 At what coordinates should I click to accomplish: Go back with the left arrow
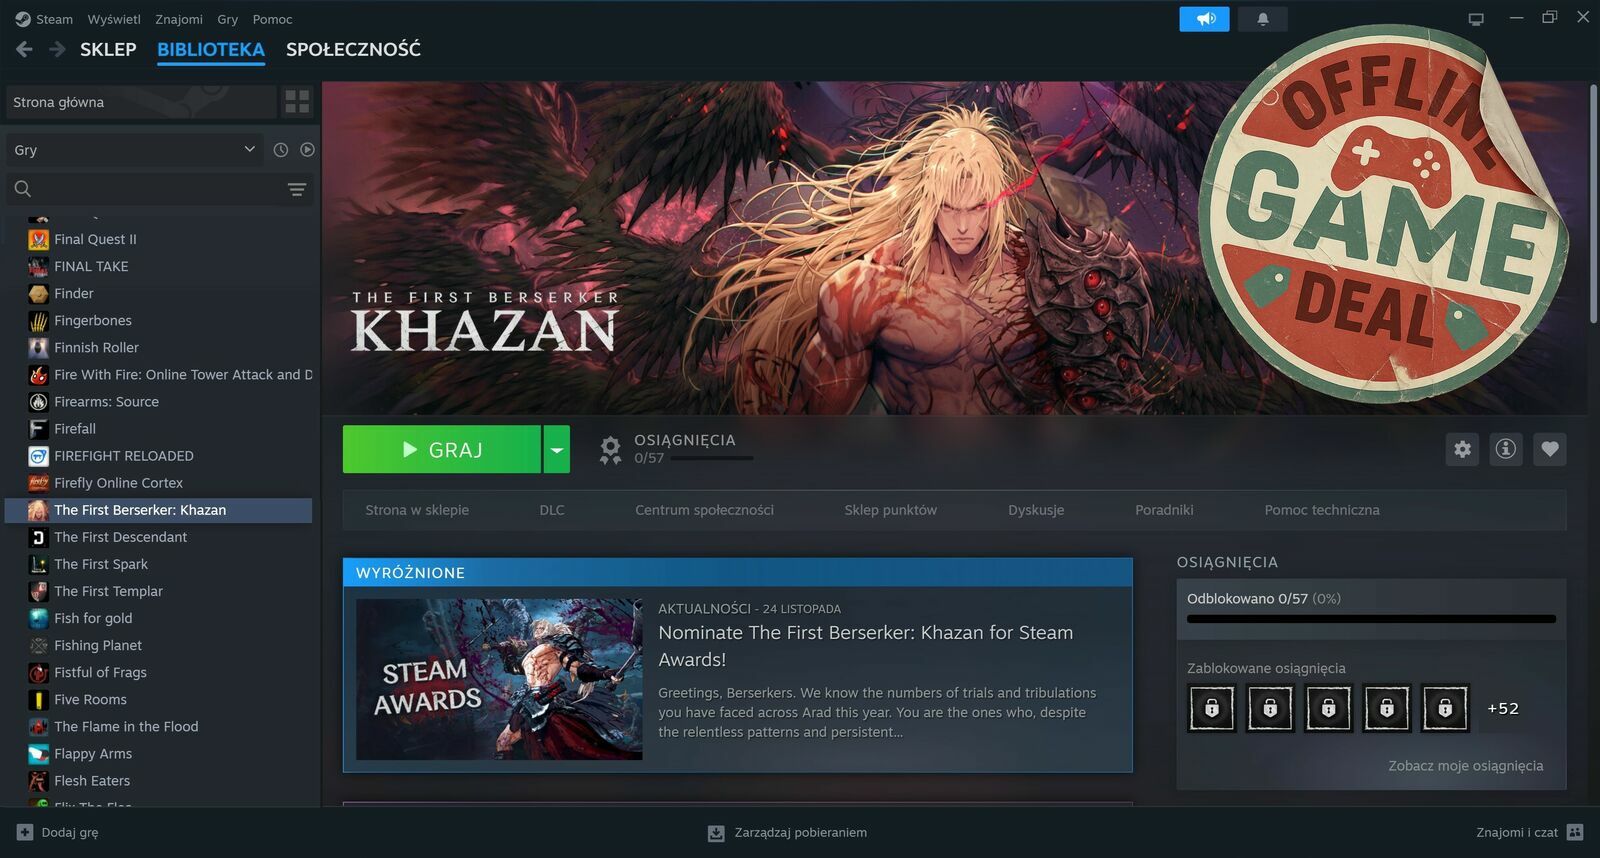point(25,49)
